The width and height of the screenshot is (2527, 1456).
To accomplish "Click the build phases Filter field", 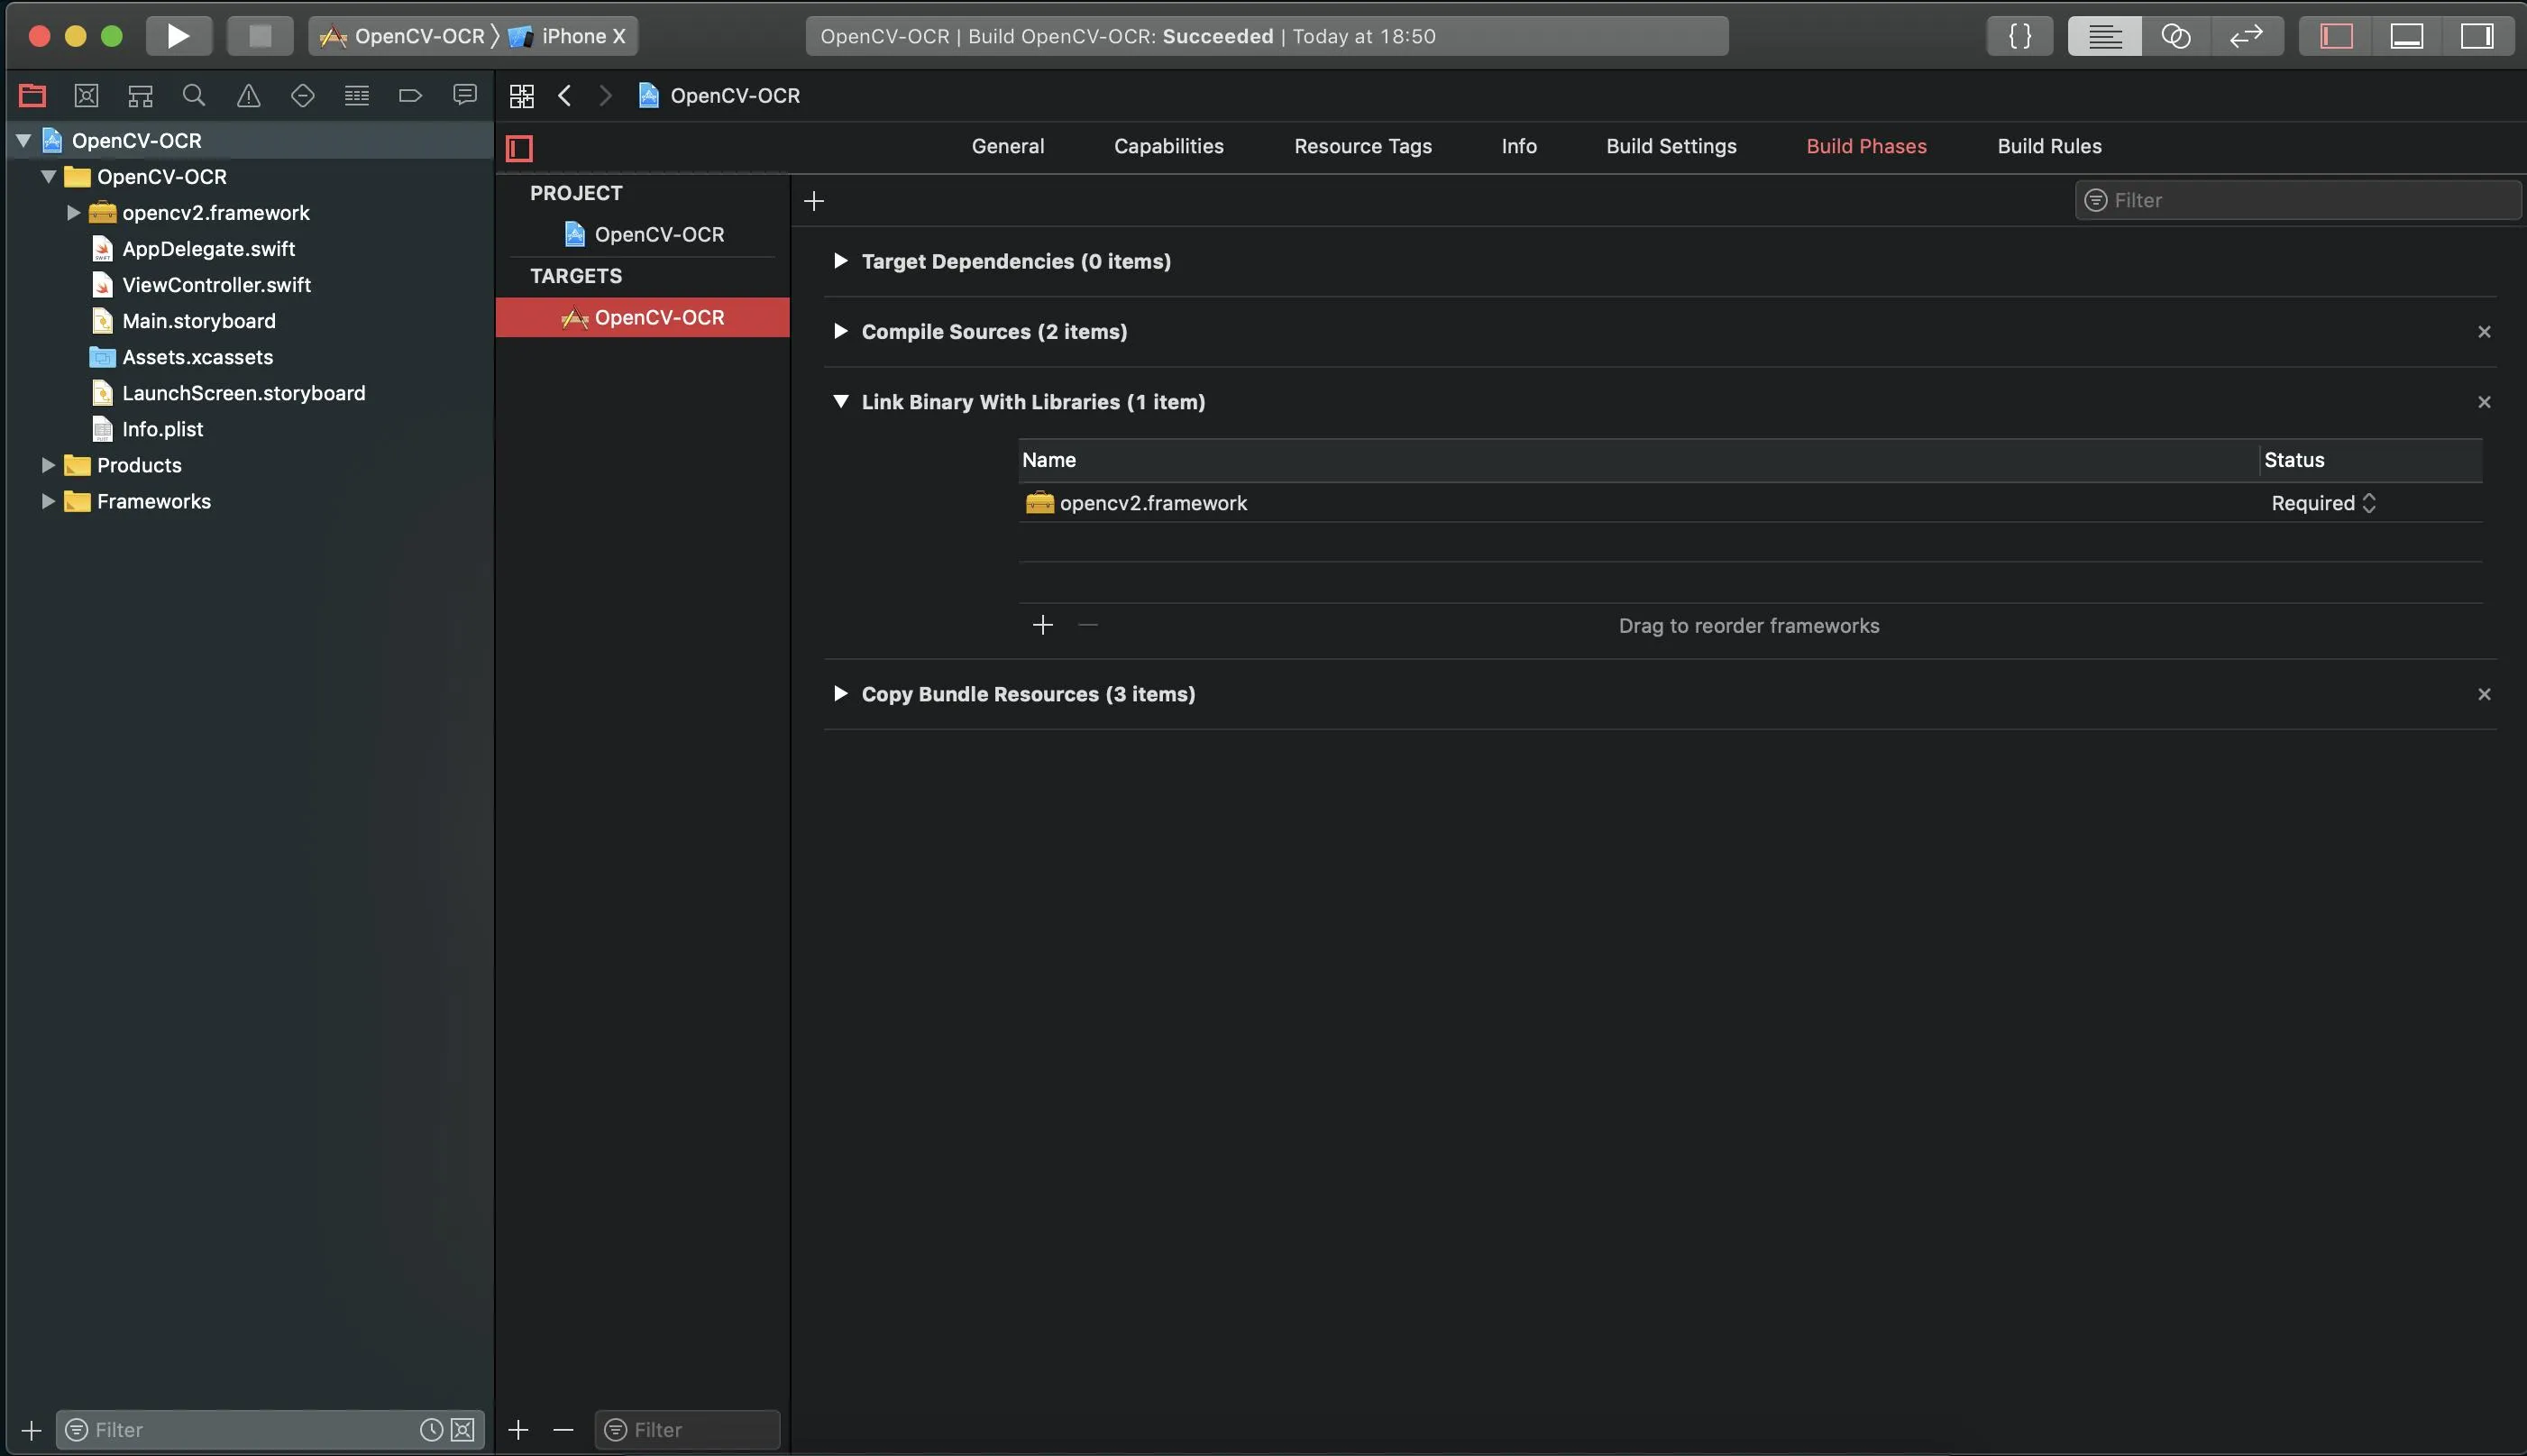I will (2300, 200).
